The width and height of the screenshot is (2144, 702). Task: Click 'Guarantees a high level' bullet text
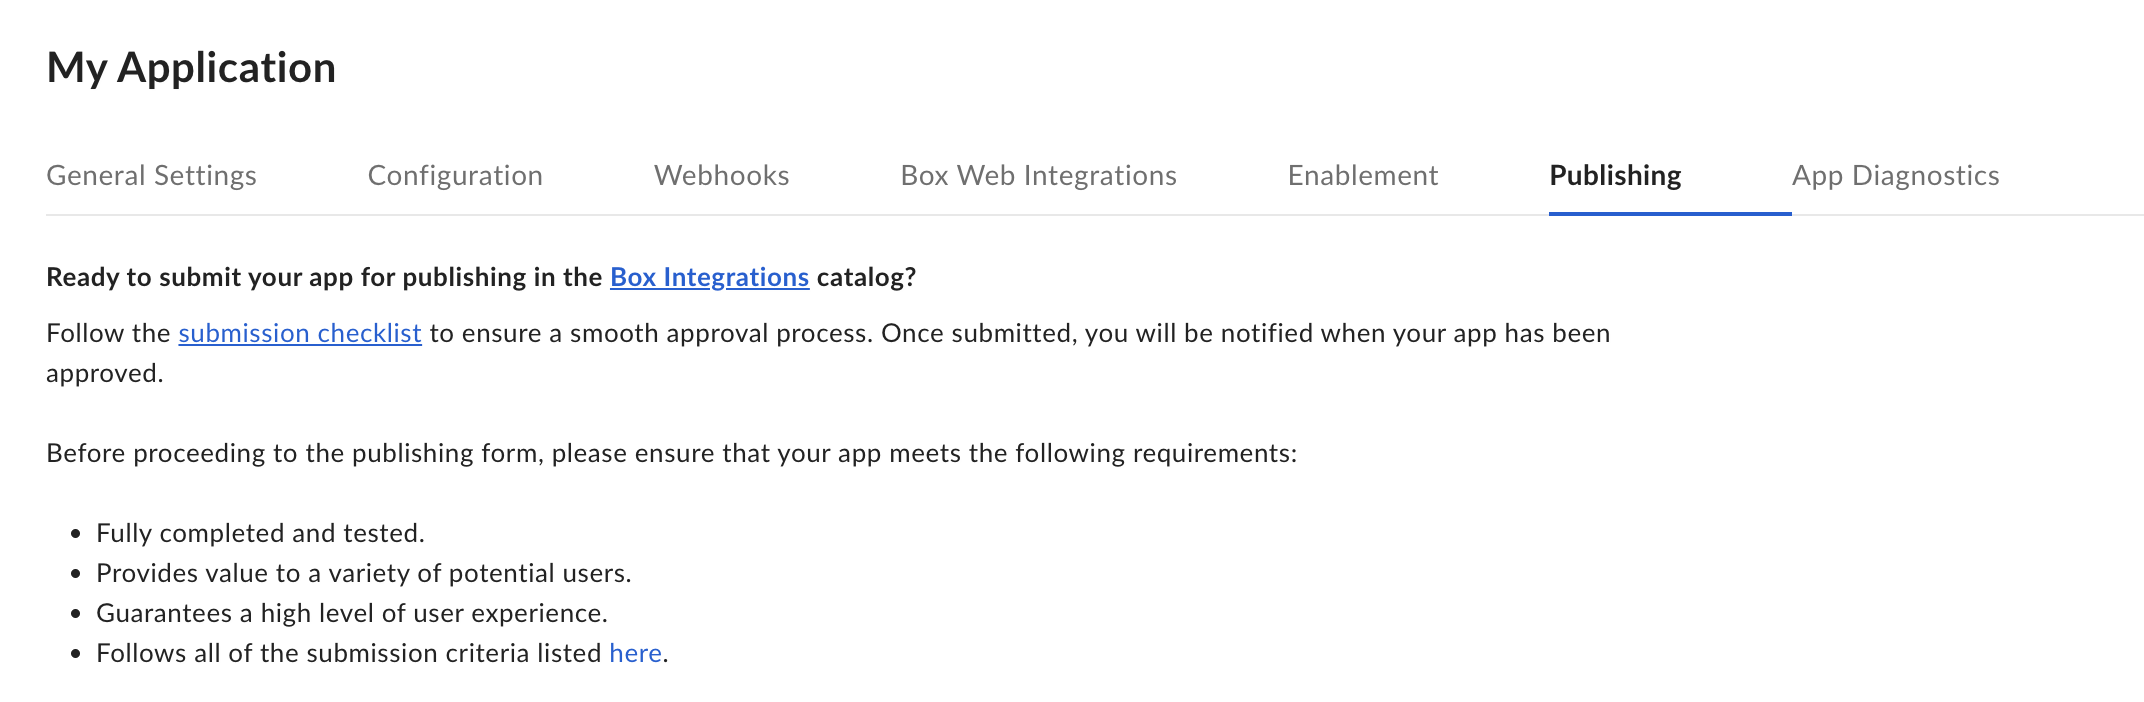click(x=352, y=613)
